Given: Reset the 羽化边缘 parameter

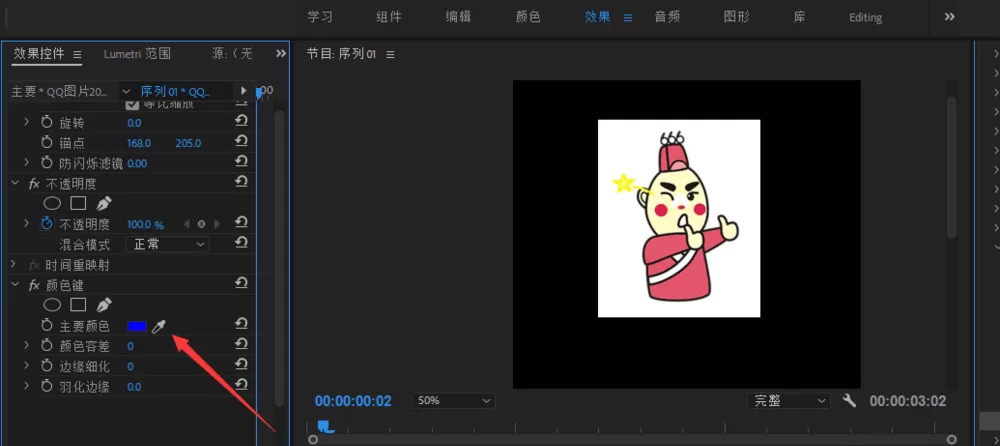Looking at the screenshot, I should [x=241, y=385].
